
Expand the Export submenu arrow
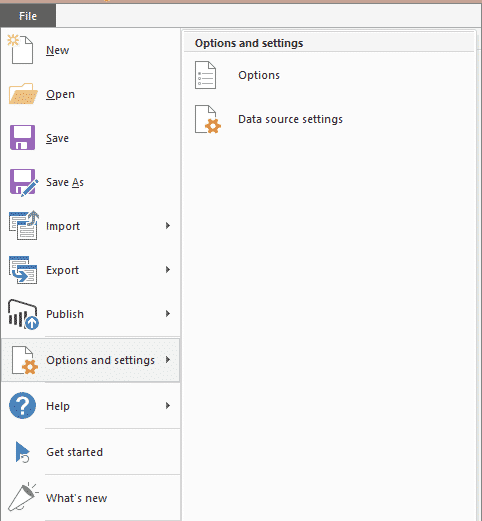click(168, 270)
